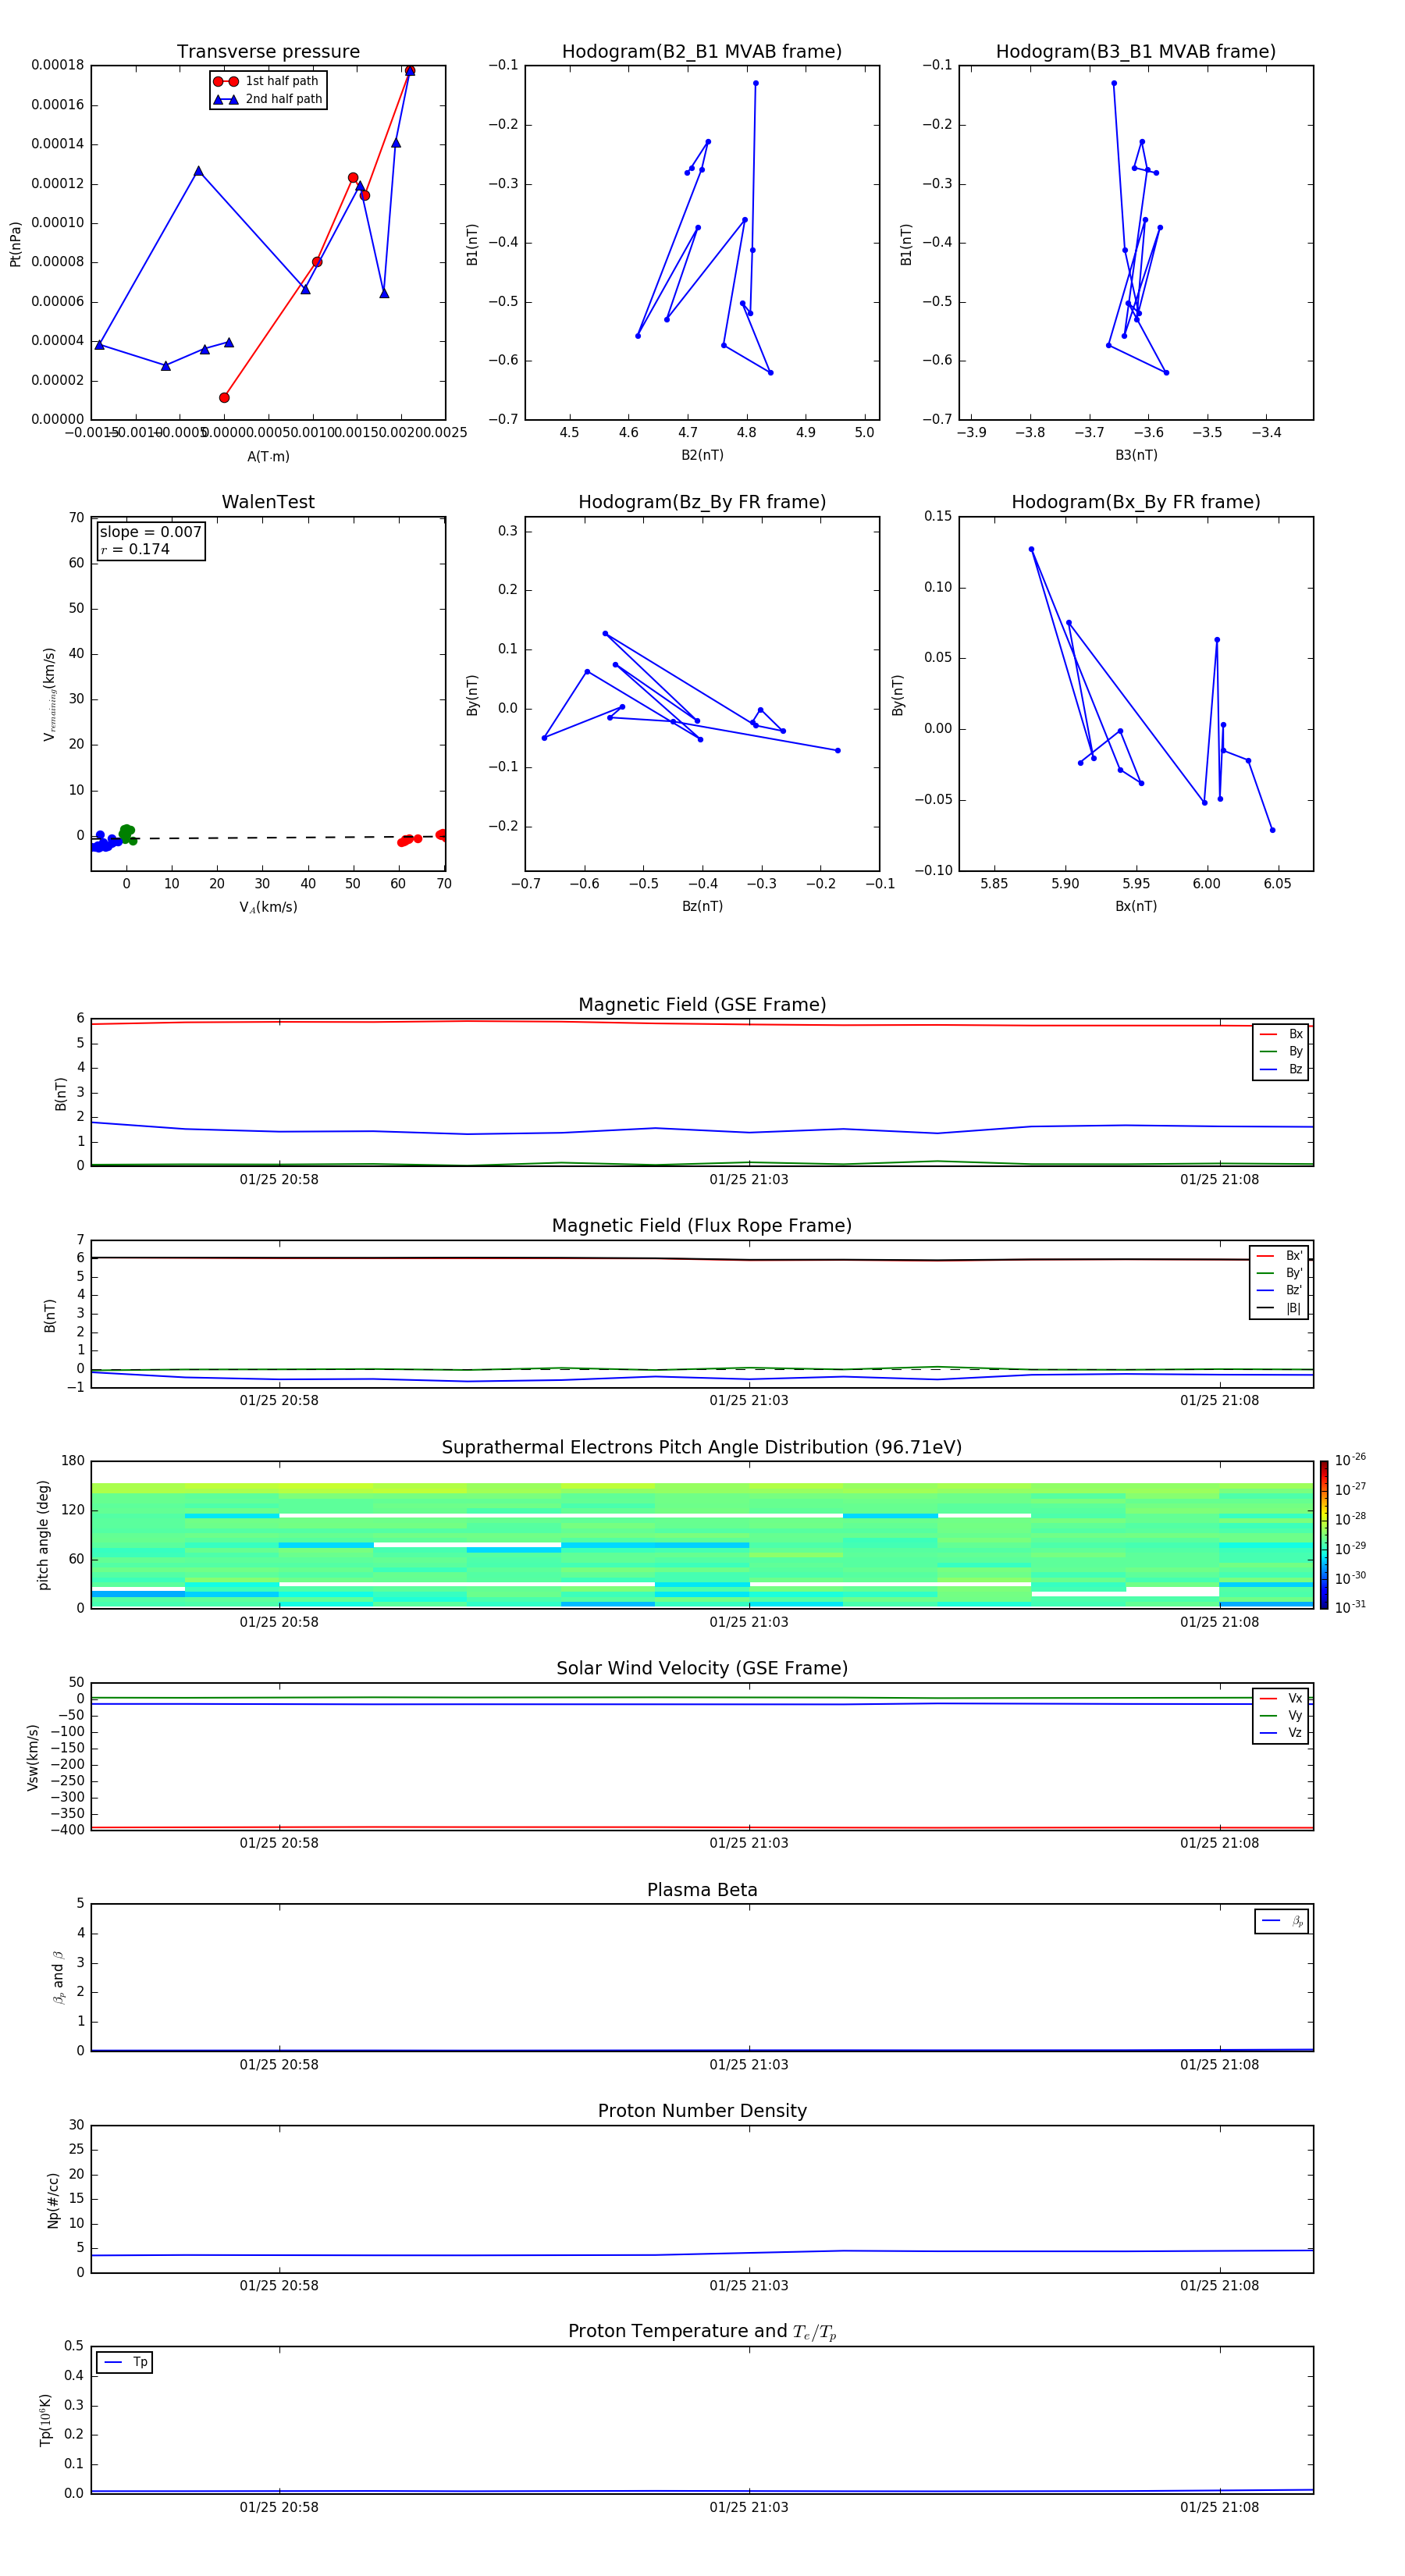The height and width of the screenshot is (2576, 1405).
Task: Click the "WalenTest" plot title
Action: coord(268,502)
